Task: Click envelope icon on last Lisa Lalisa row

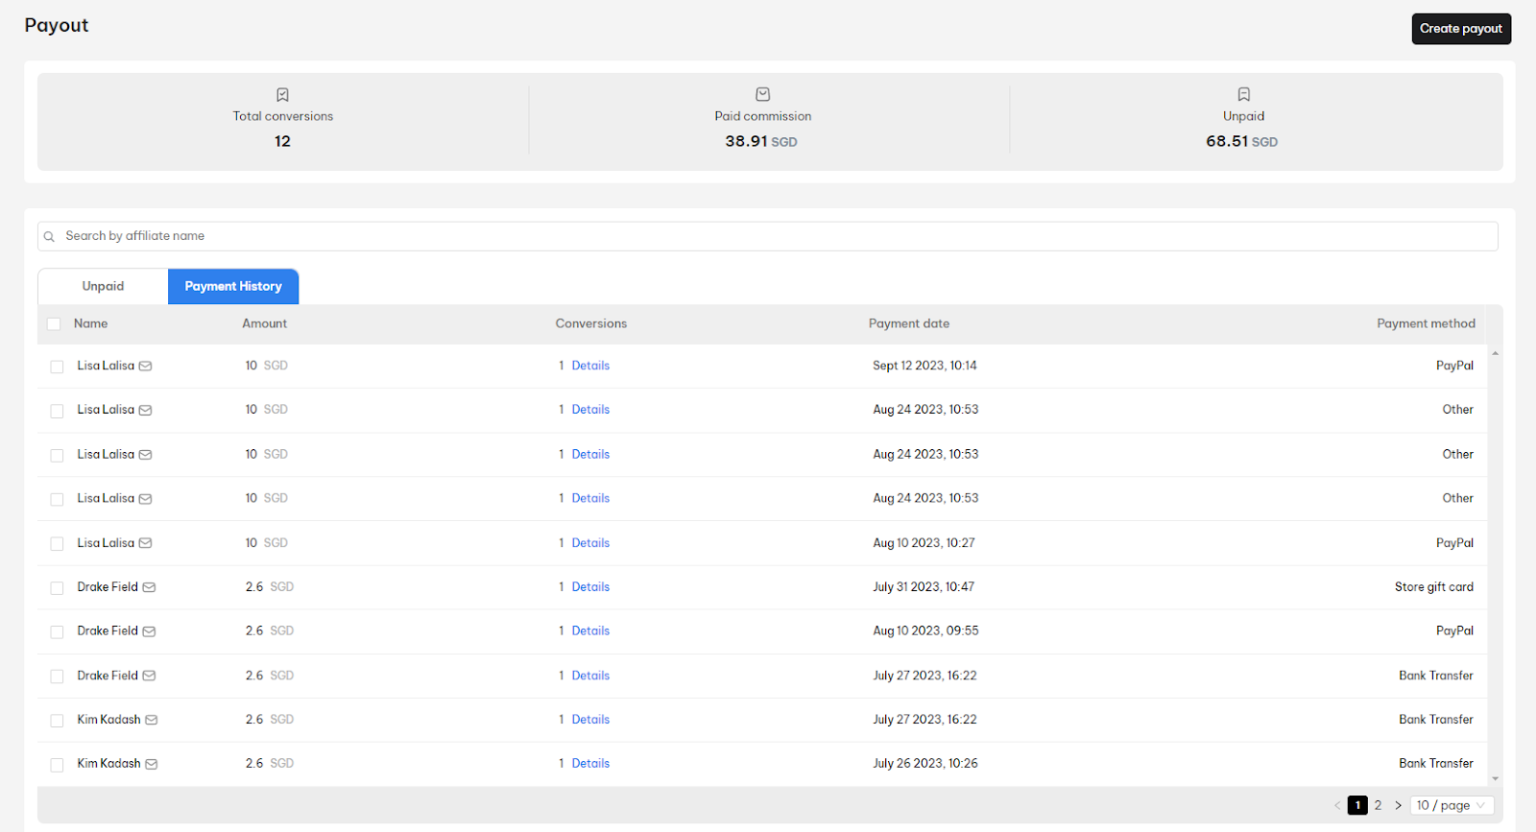Action: coord(146,542)
